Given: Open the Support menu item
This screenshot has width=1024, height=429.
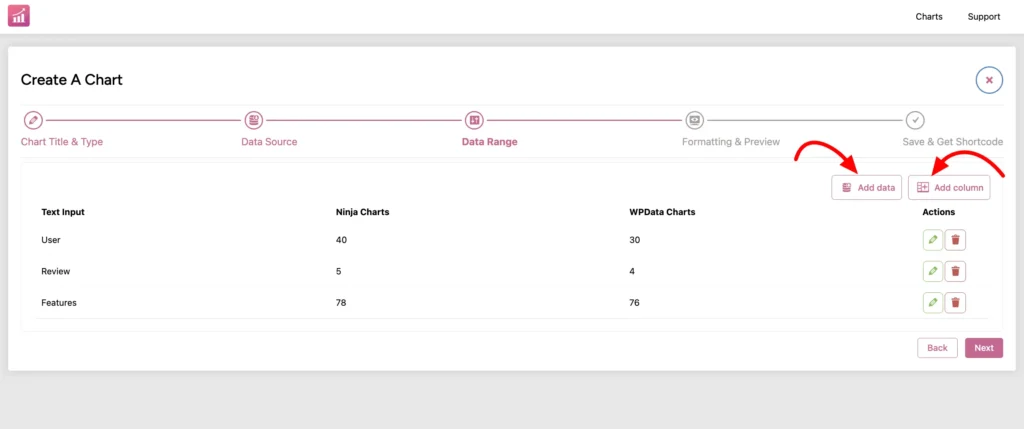Looking at the screenshot, I should pyautogui.click(x=983, y=17).
